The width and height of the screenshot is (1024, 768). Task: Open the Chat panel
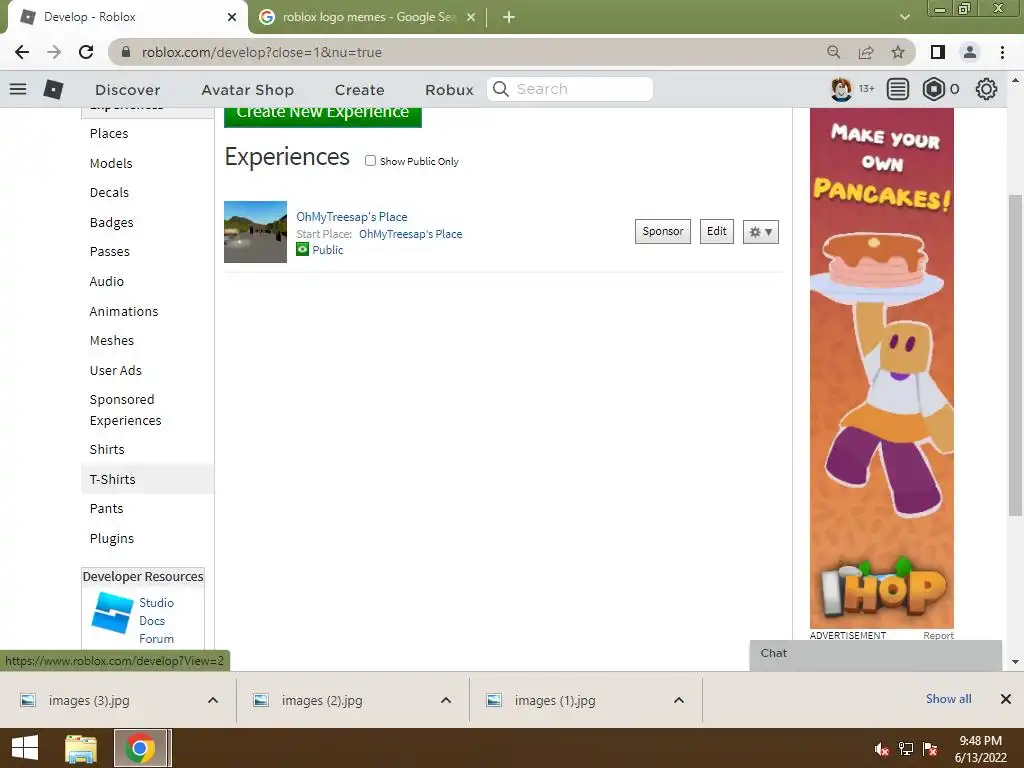coord(876,654)
